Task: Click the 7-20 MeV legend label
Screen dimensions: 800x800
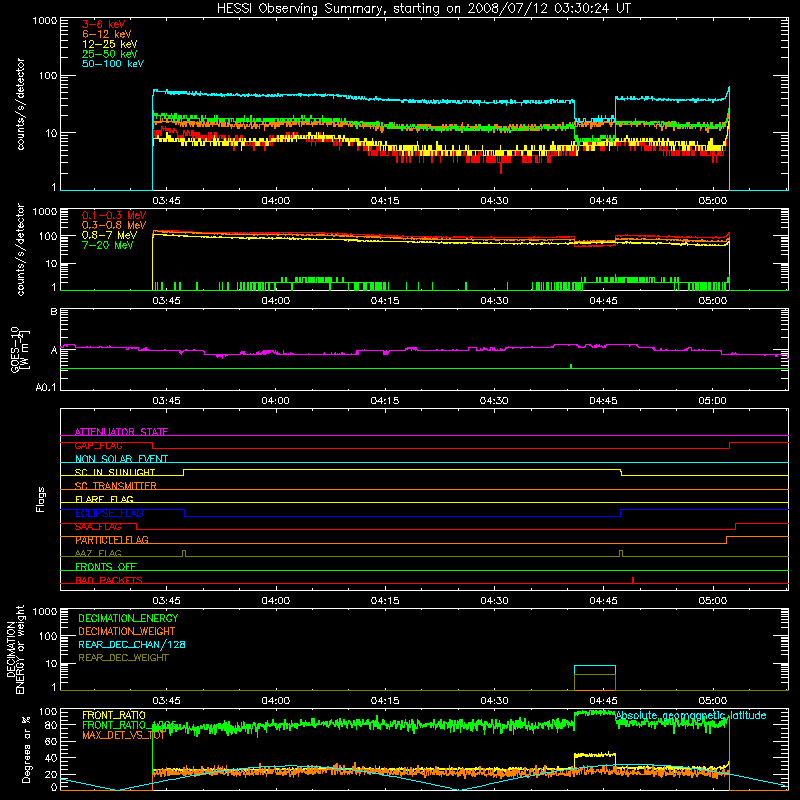Action: tap(107, 245)
